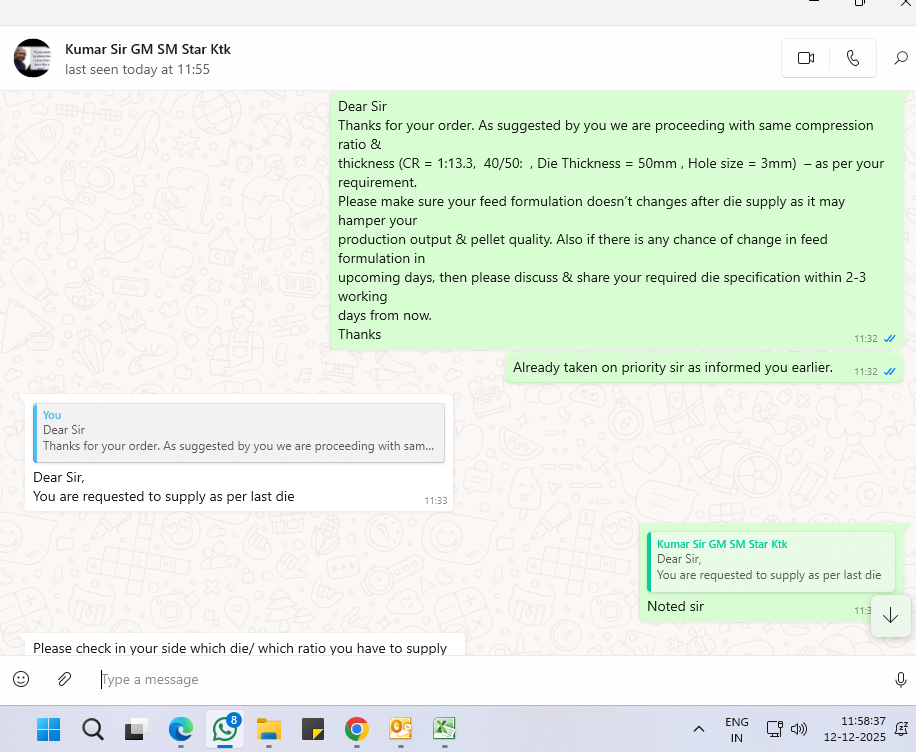The height and width of the screenshot is (752, 916).
Task: Switch ENG IN input language
Action: click(x=736, y=729)
